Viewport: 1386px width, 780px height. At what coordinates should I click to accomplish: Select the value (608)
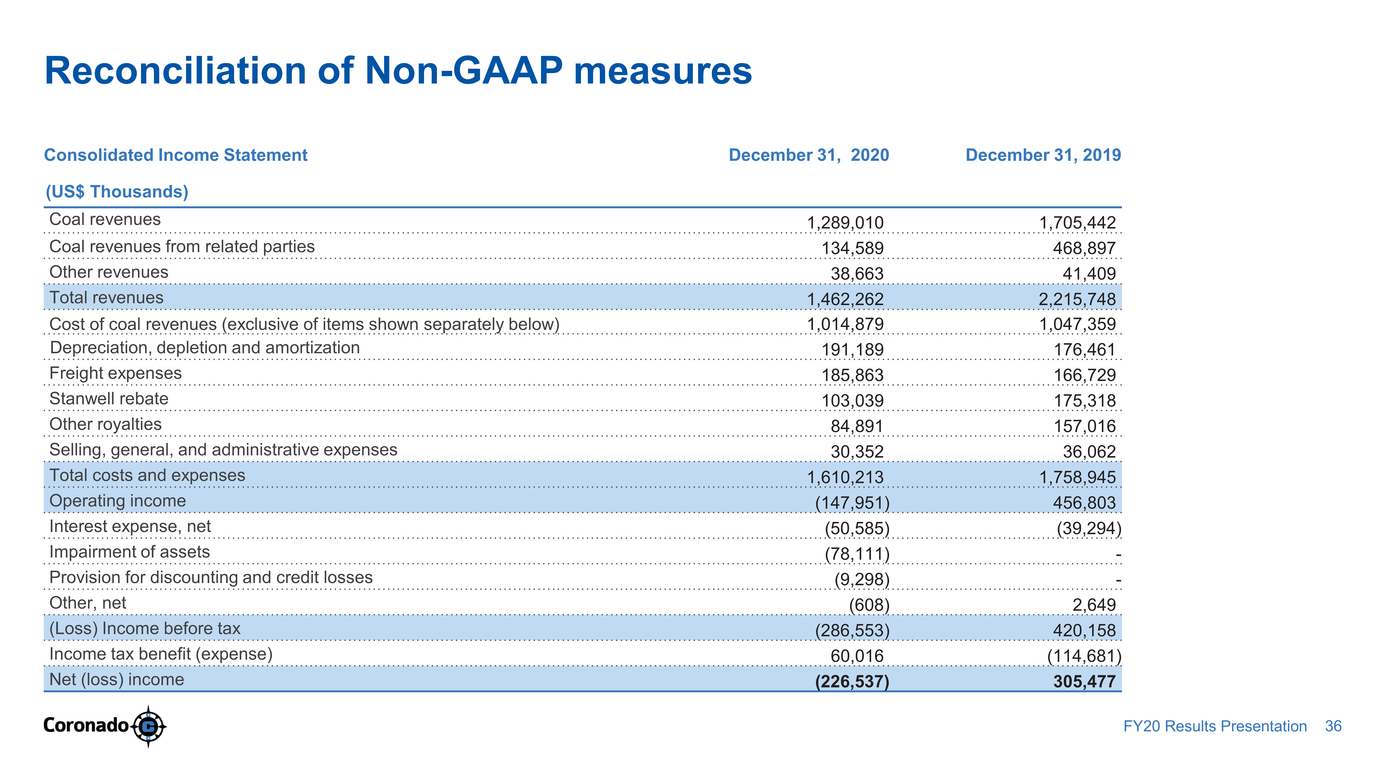pos(869,605)
